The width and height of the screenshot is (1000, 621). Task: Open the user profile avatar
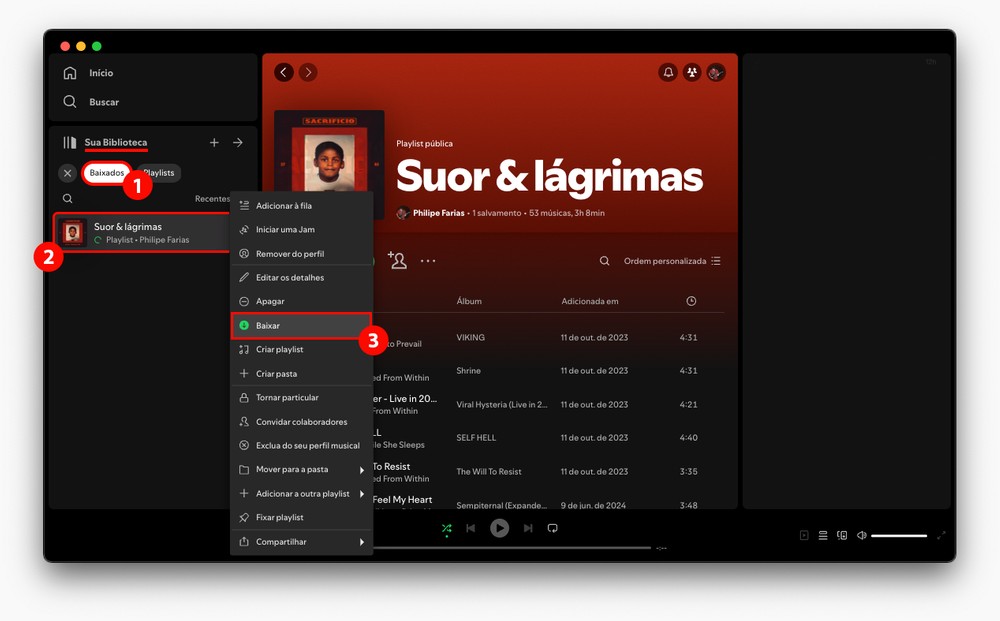coord(716,72)
